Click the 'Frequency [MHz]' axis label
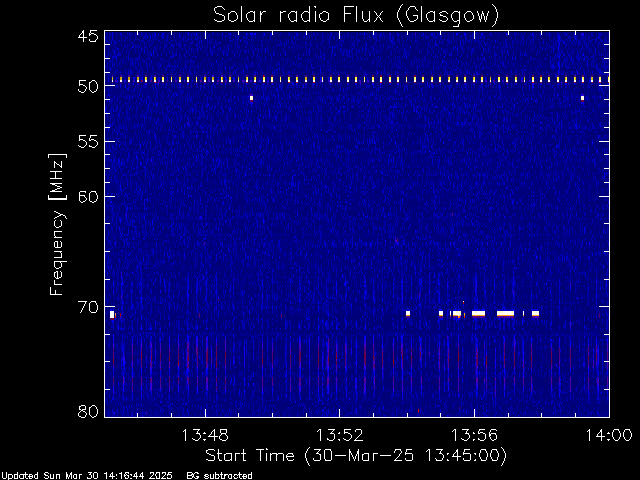Image resolution: width=640 pixels, height=480 pixels. pos(57,224)
